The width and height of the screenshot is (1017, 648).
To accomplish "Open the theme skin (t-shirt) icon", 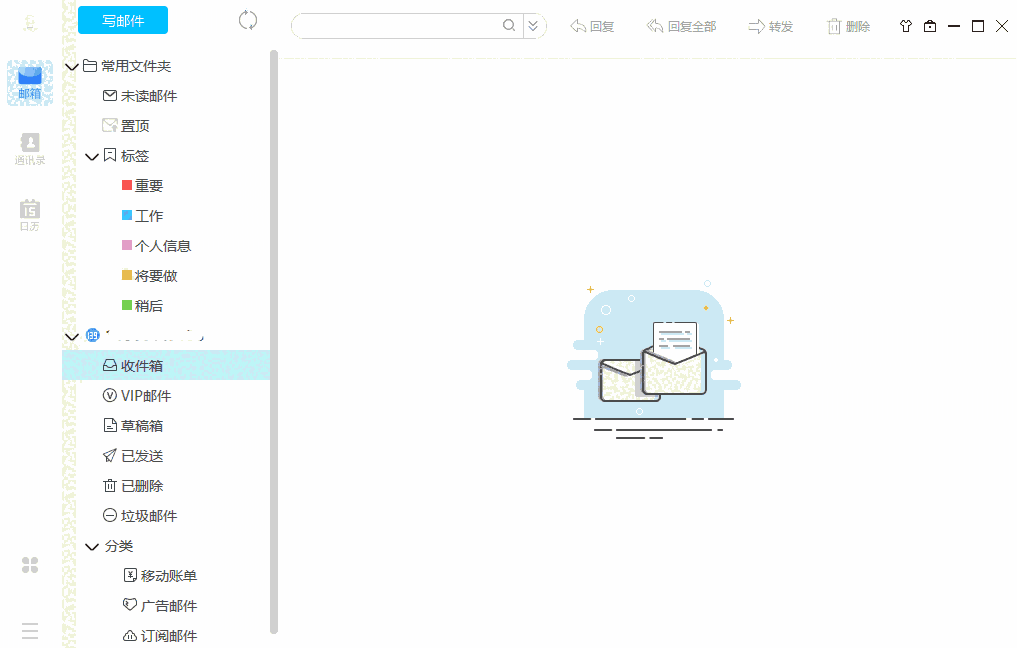I will 905,26.
